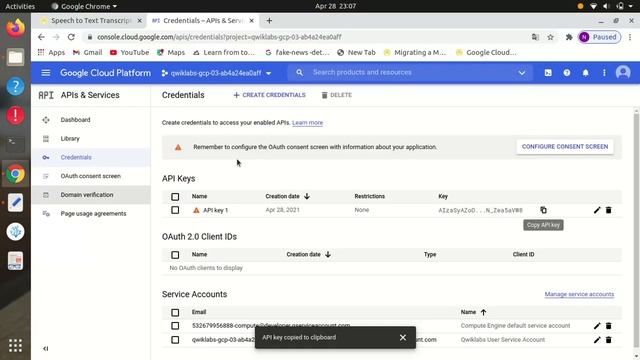Open the system status menu arrow

point(631,6)
